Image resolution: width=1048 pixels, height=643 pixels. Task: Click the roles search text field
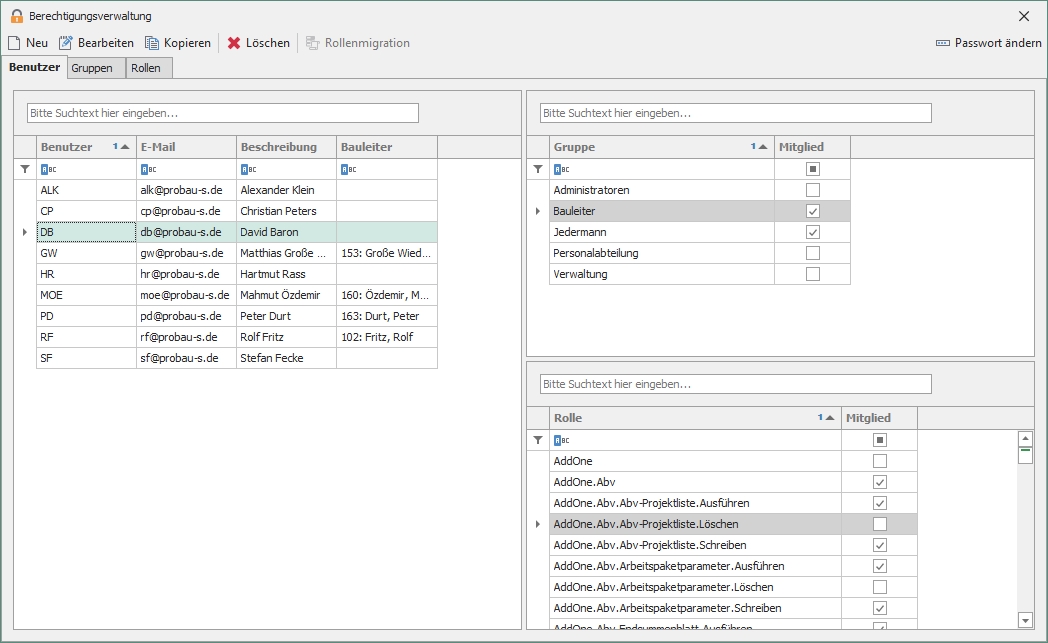coord(735,384)
